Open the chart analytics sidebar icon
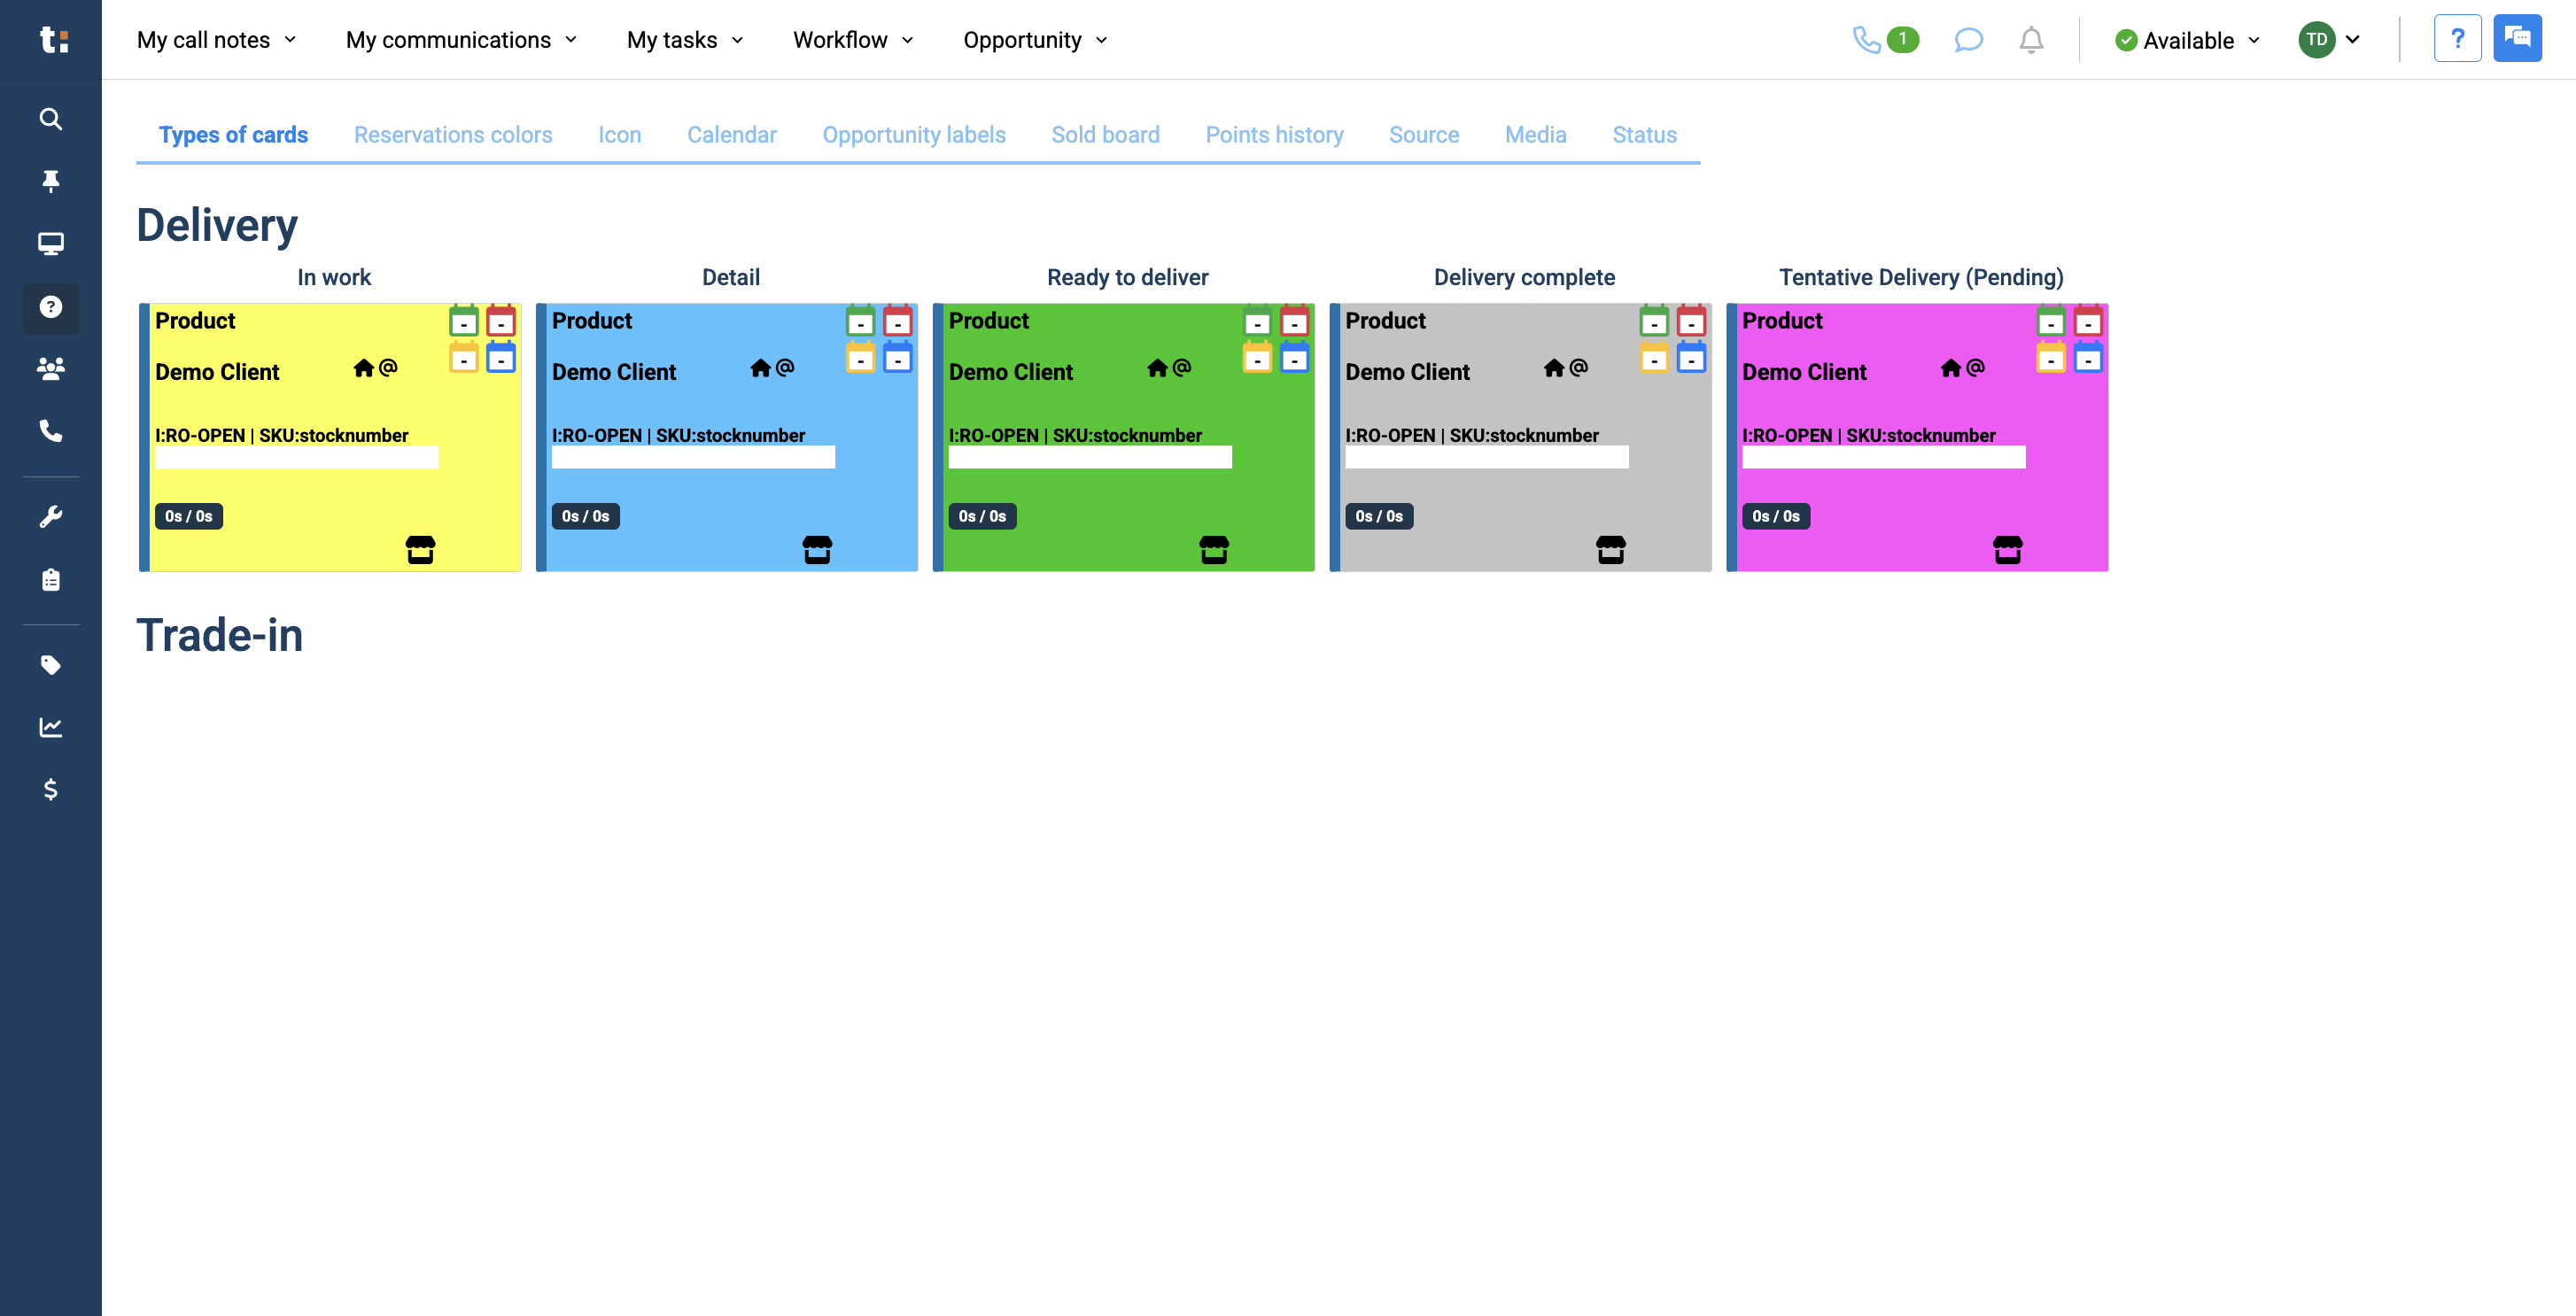The width and height of the screenshot is (2576, 1316). [x=50, y=727]
